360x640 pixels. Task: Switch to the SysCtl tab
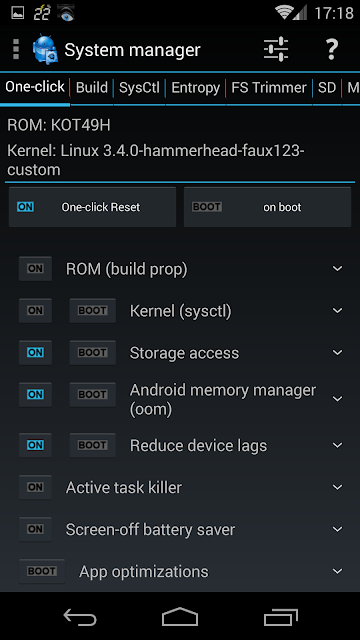pyautogui.click(x=139, y=88)
